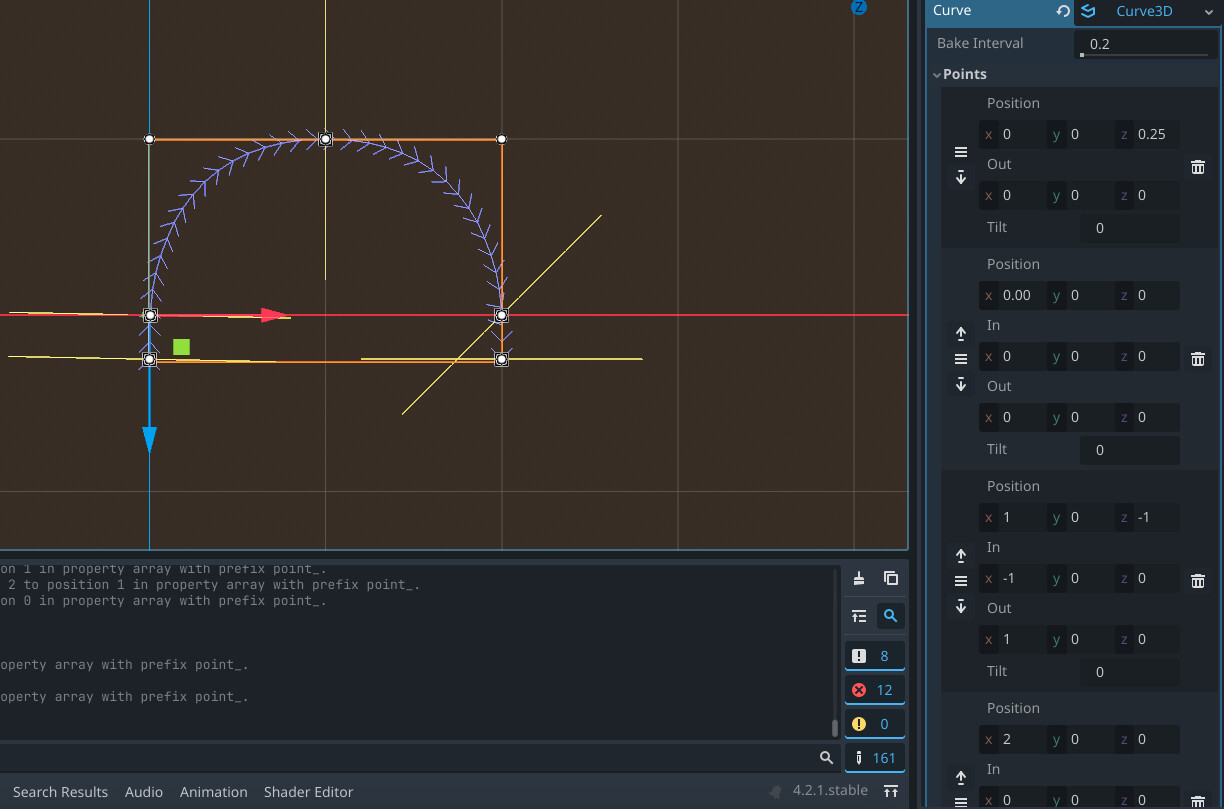Open the Curve3D resource dropdown
This screenshot has width=1224, height=809.
(x=1209, y=12)
